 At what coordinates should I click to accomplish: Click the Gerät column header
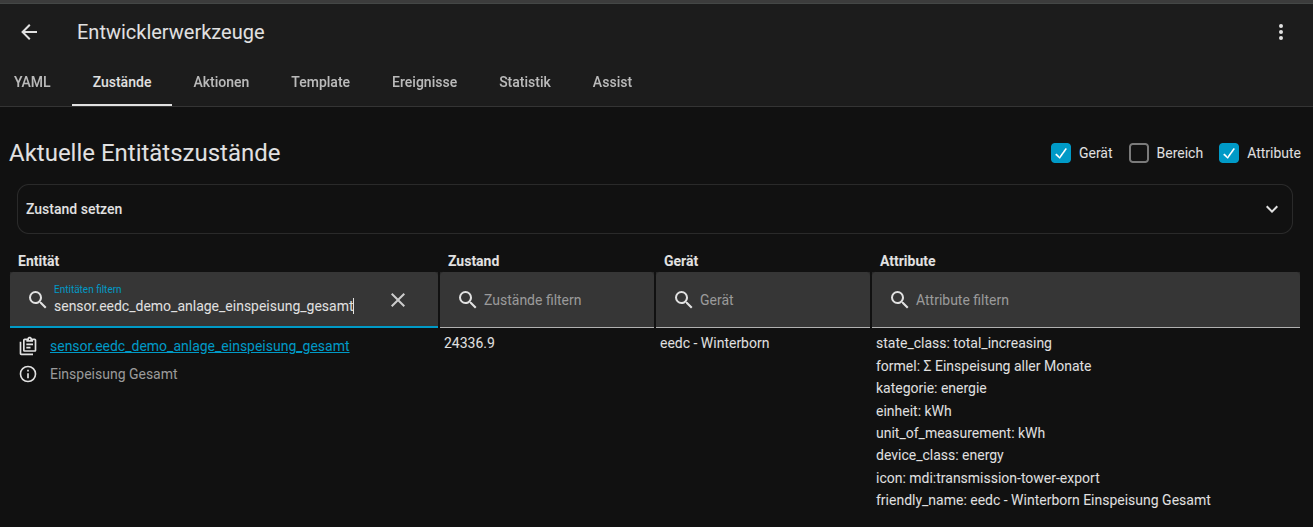[x=681, y=261]
